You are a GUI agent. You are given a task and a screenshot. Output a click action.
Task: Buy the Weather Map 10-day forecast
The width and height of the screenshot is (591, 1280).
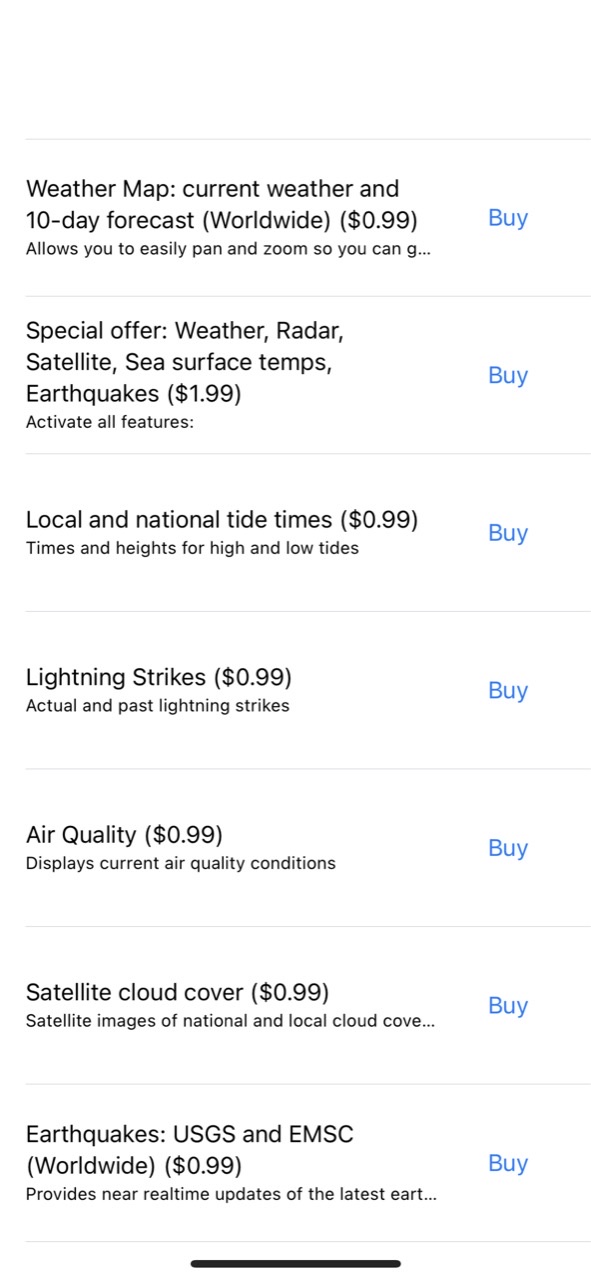pyautogui.click(x=508, y=218)
